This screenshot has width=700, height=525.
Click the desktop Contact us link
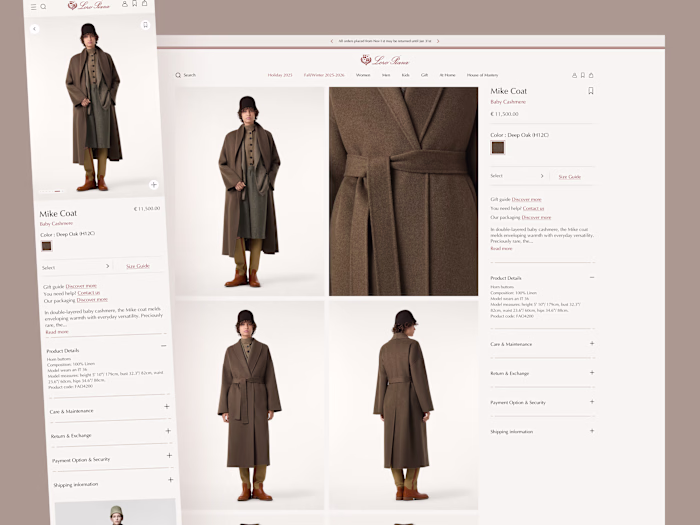coord(533,208)
